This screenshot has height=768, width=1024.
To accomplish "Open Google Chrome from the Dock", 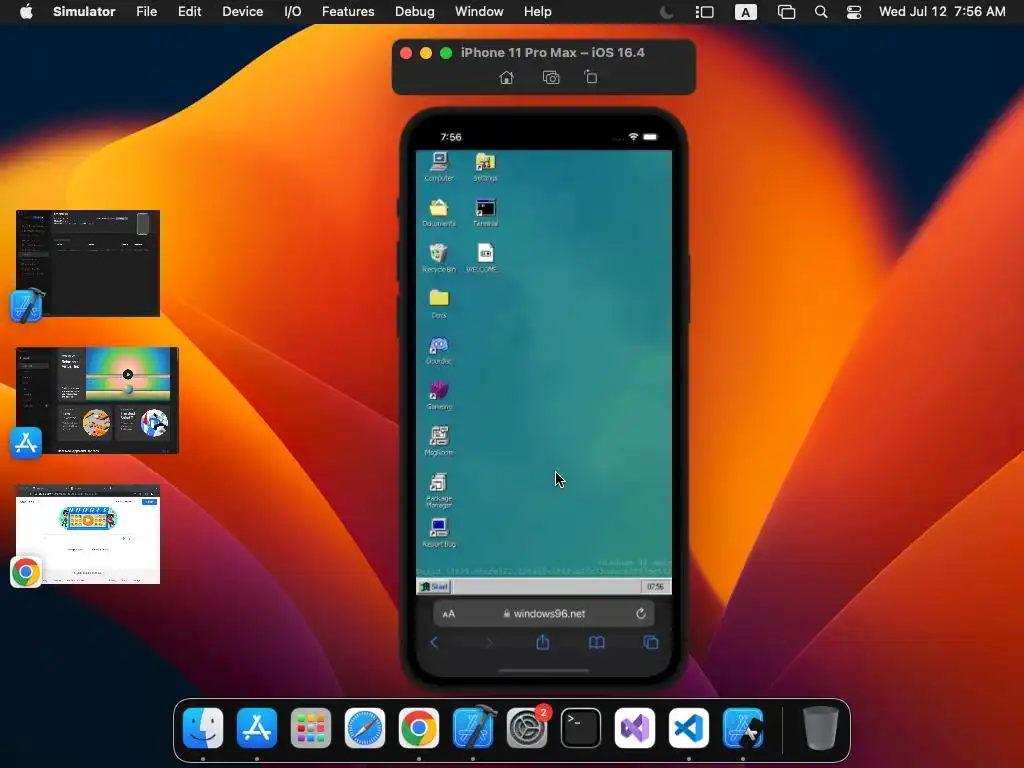I will pyautogui.click(x=419, y=728).
